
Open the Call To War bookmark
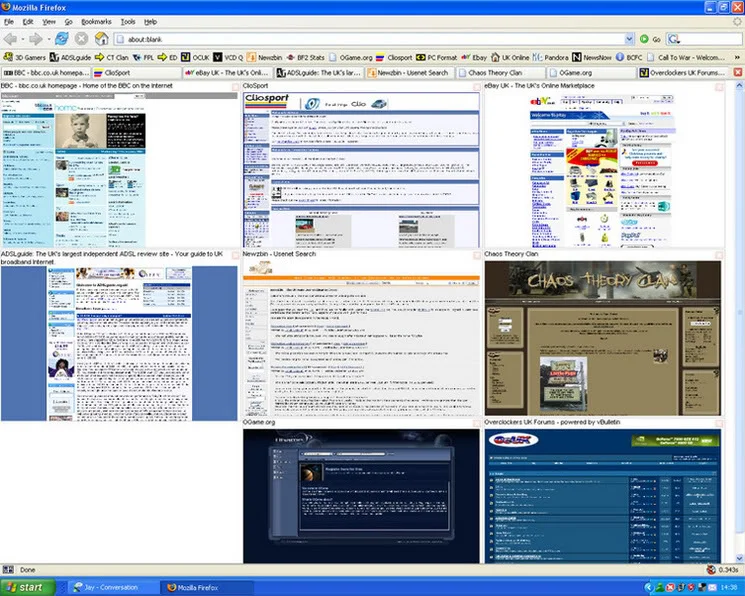coord(686,57)
